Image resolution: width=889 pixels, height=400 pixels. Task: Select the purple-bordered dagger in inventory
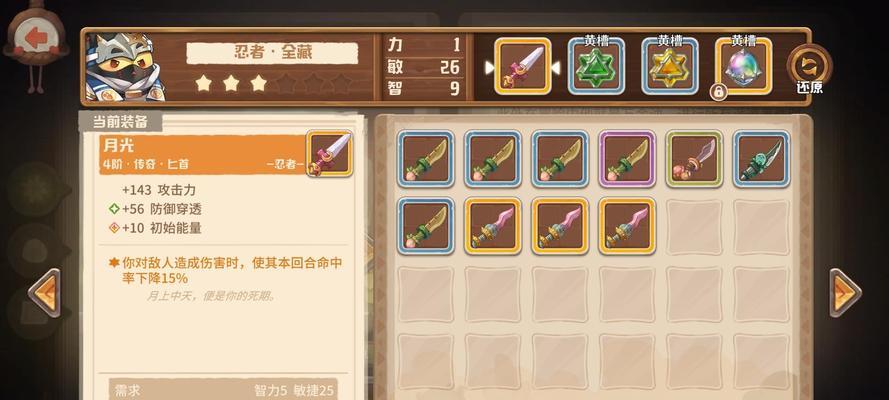pos(627,159)
